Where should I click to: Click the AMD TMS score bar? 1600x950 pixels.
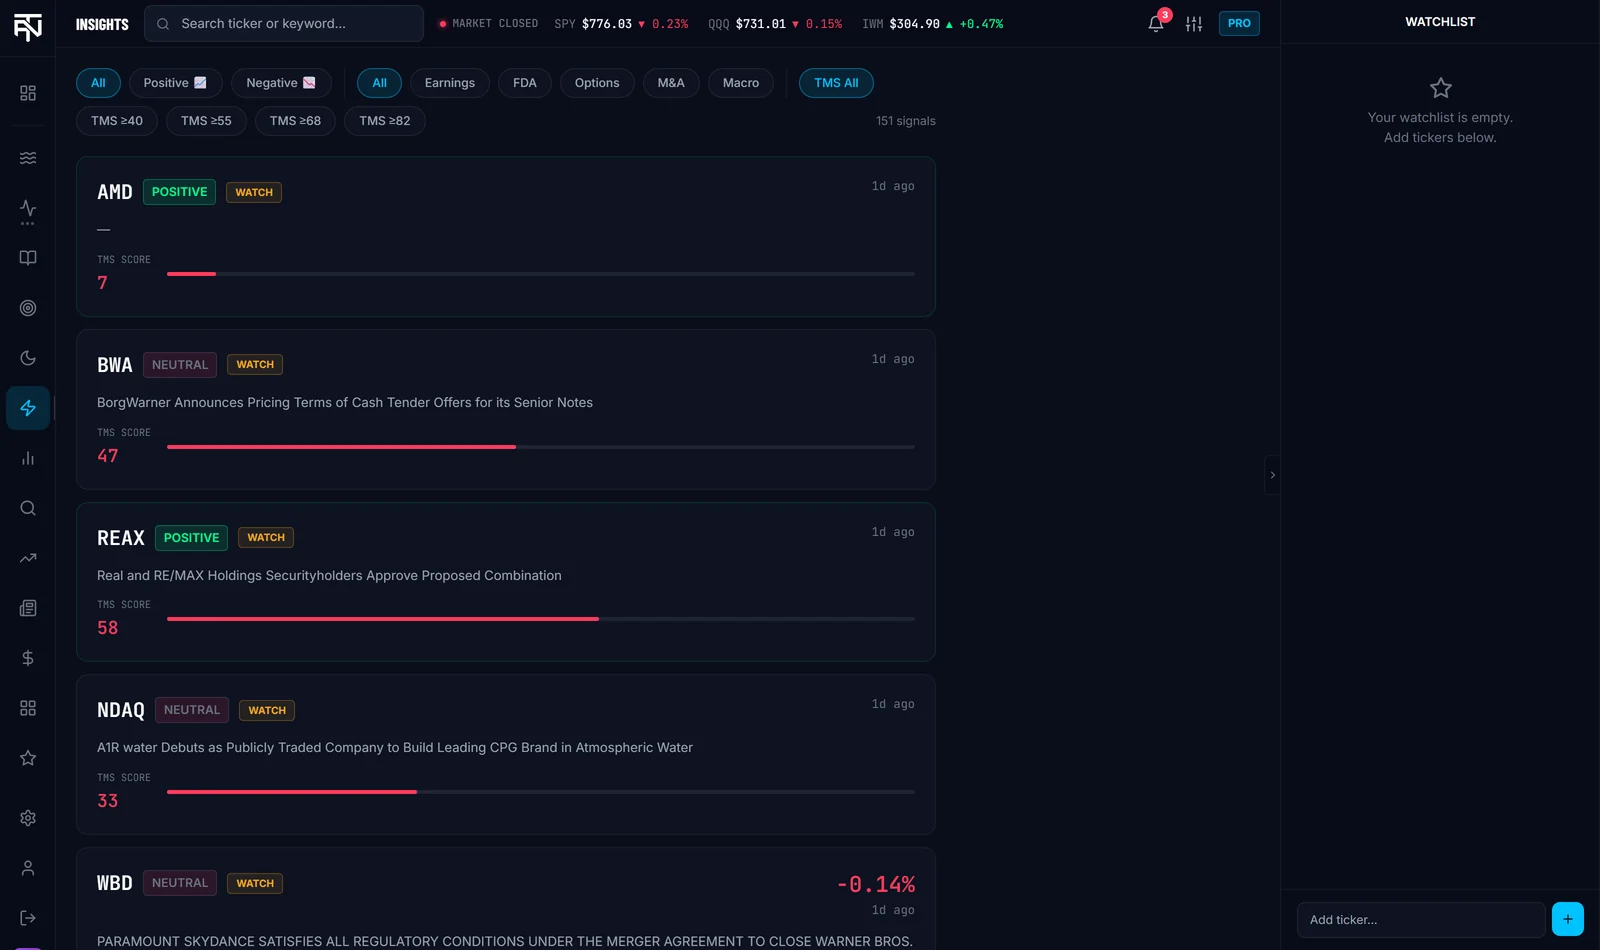(541, 274)
